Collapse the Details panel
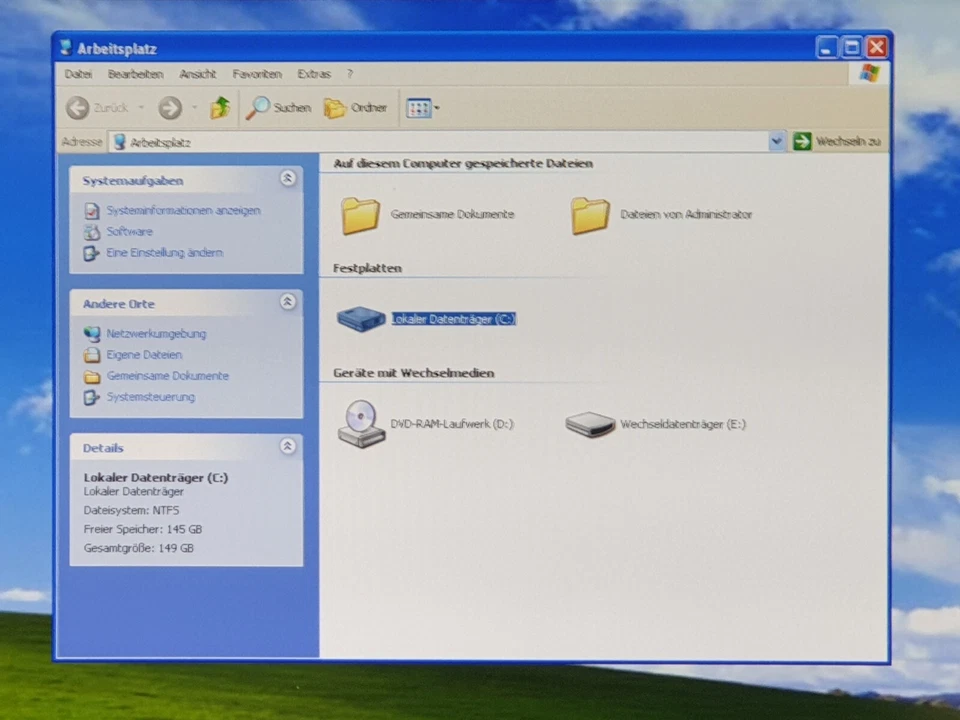Image resolution: width=960 pixels, height=720 pixels. 288,446
